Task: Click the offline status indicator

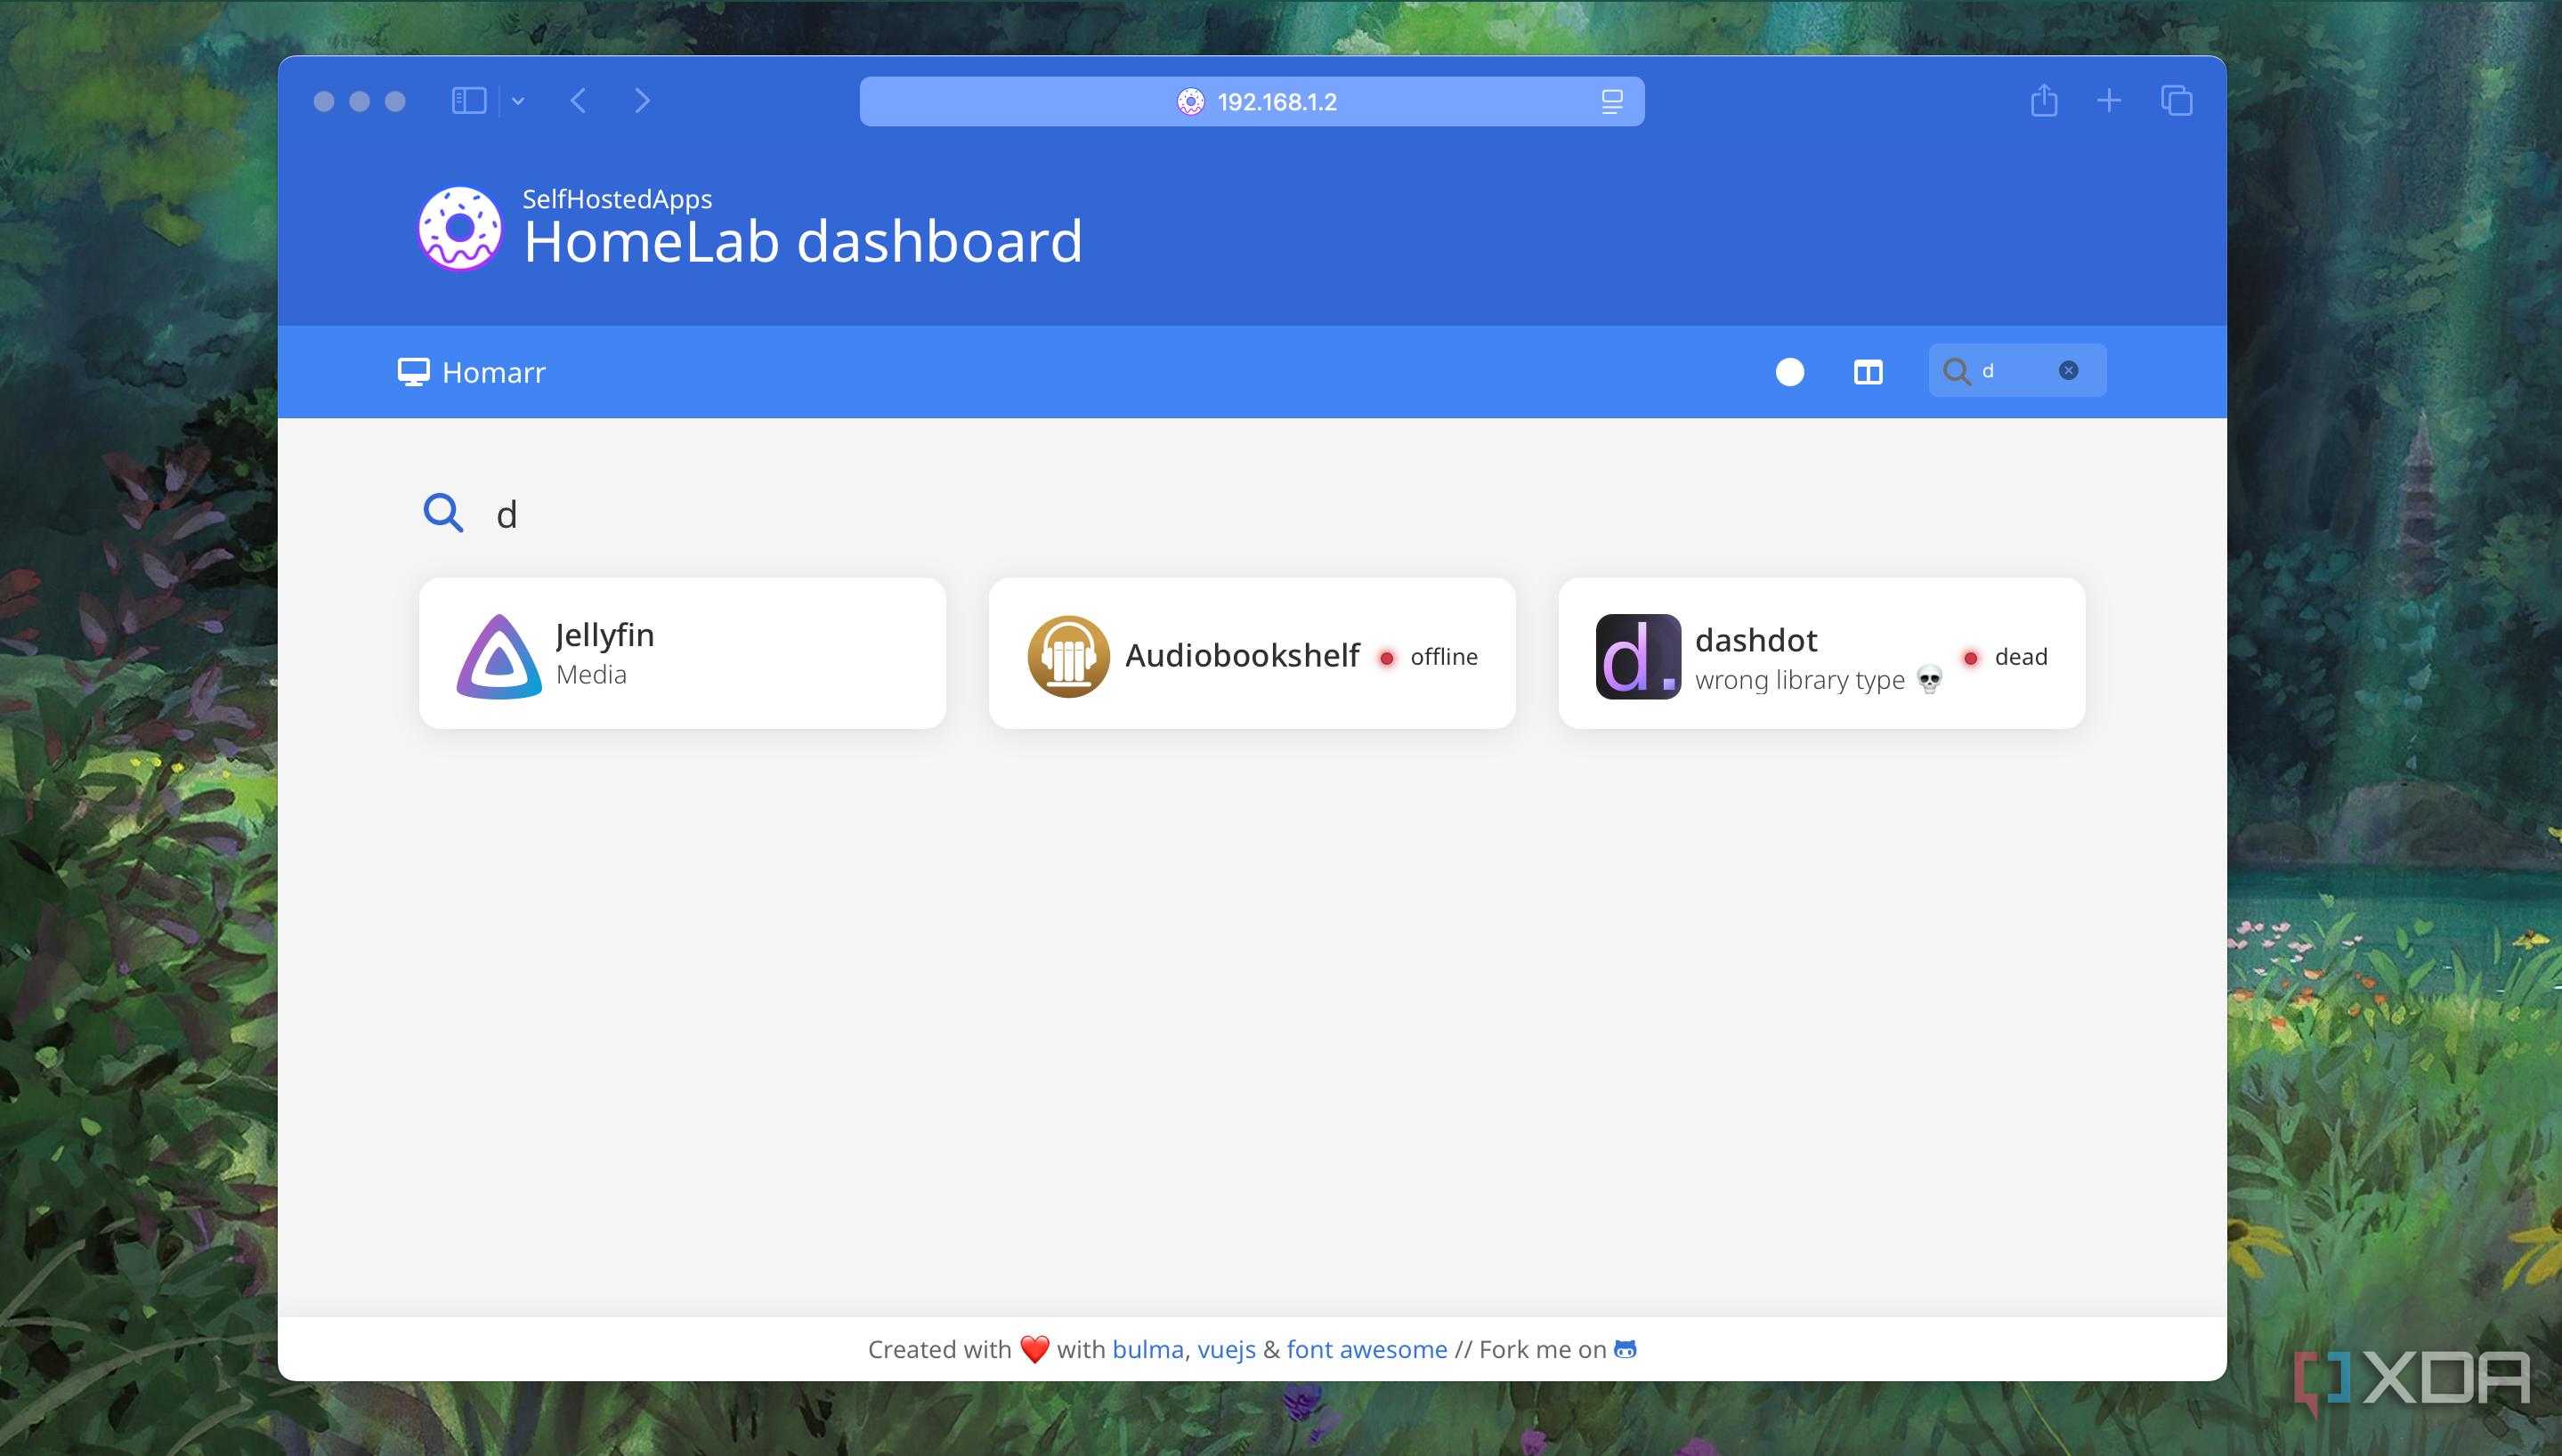Action: 1429,657
